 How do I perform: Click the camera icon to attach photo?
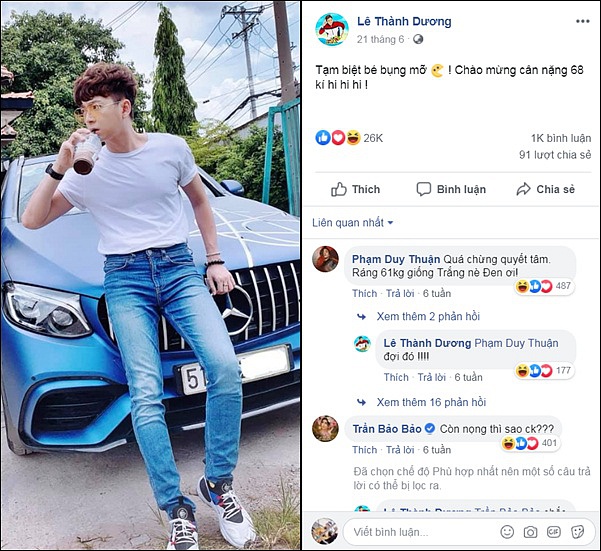pyautogui.click(x=530, y=532)
